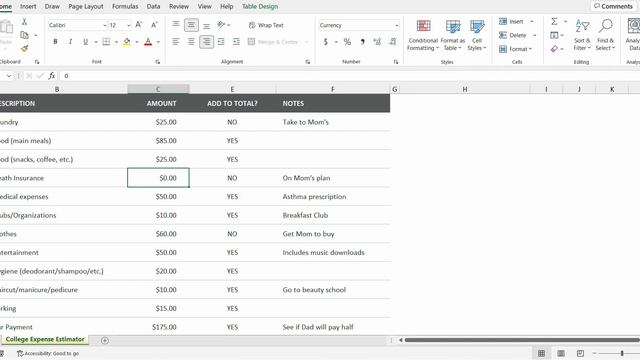Viewport: 640px width, 360px height.
Task: Click Increase Decimal icon
Action: coord(377,42)
